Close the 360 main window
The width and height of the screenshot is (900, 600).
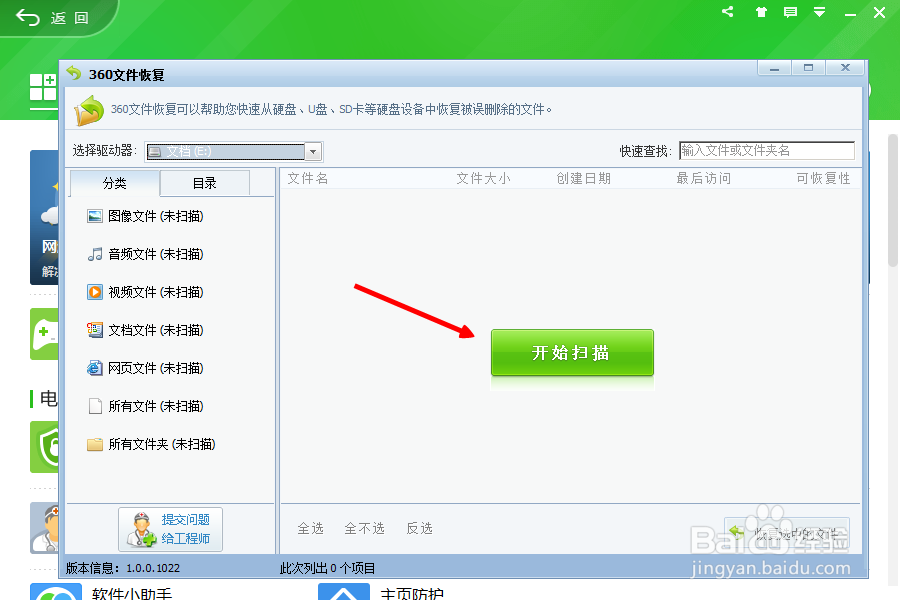pos(879,13)
